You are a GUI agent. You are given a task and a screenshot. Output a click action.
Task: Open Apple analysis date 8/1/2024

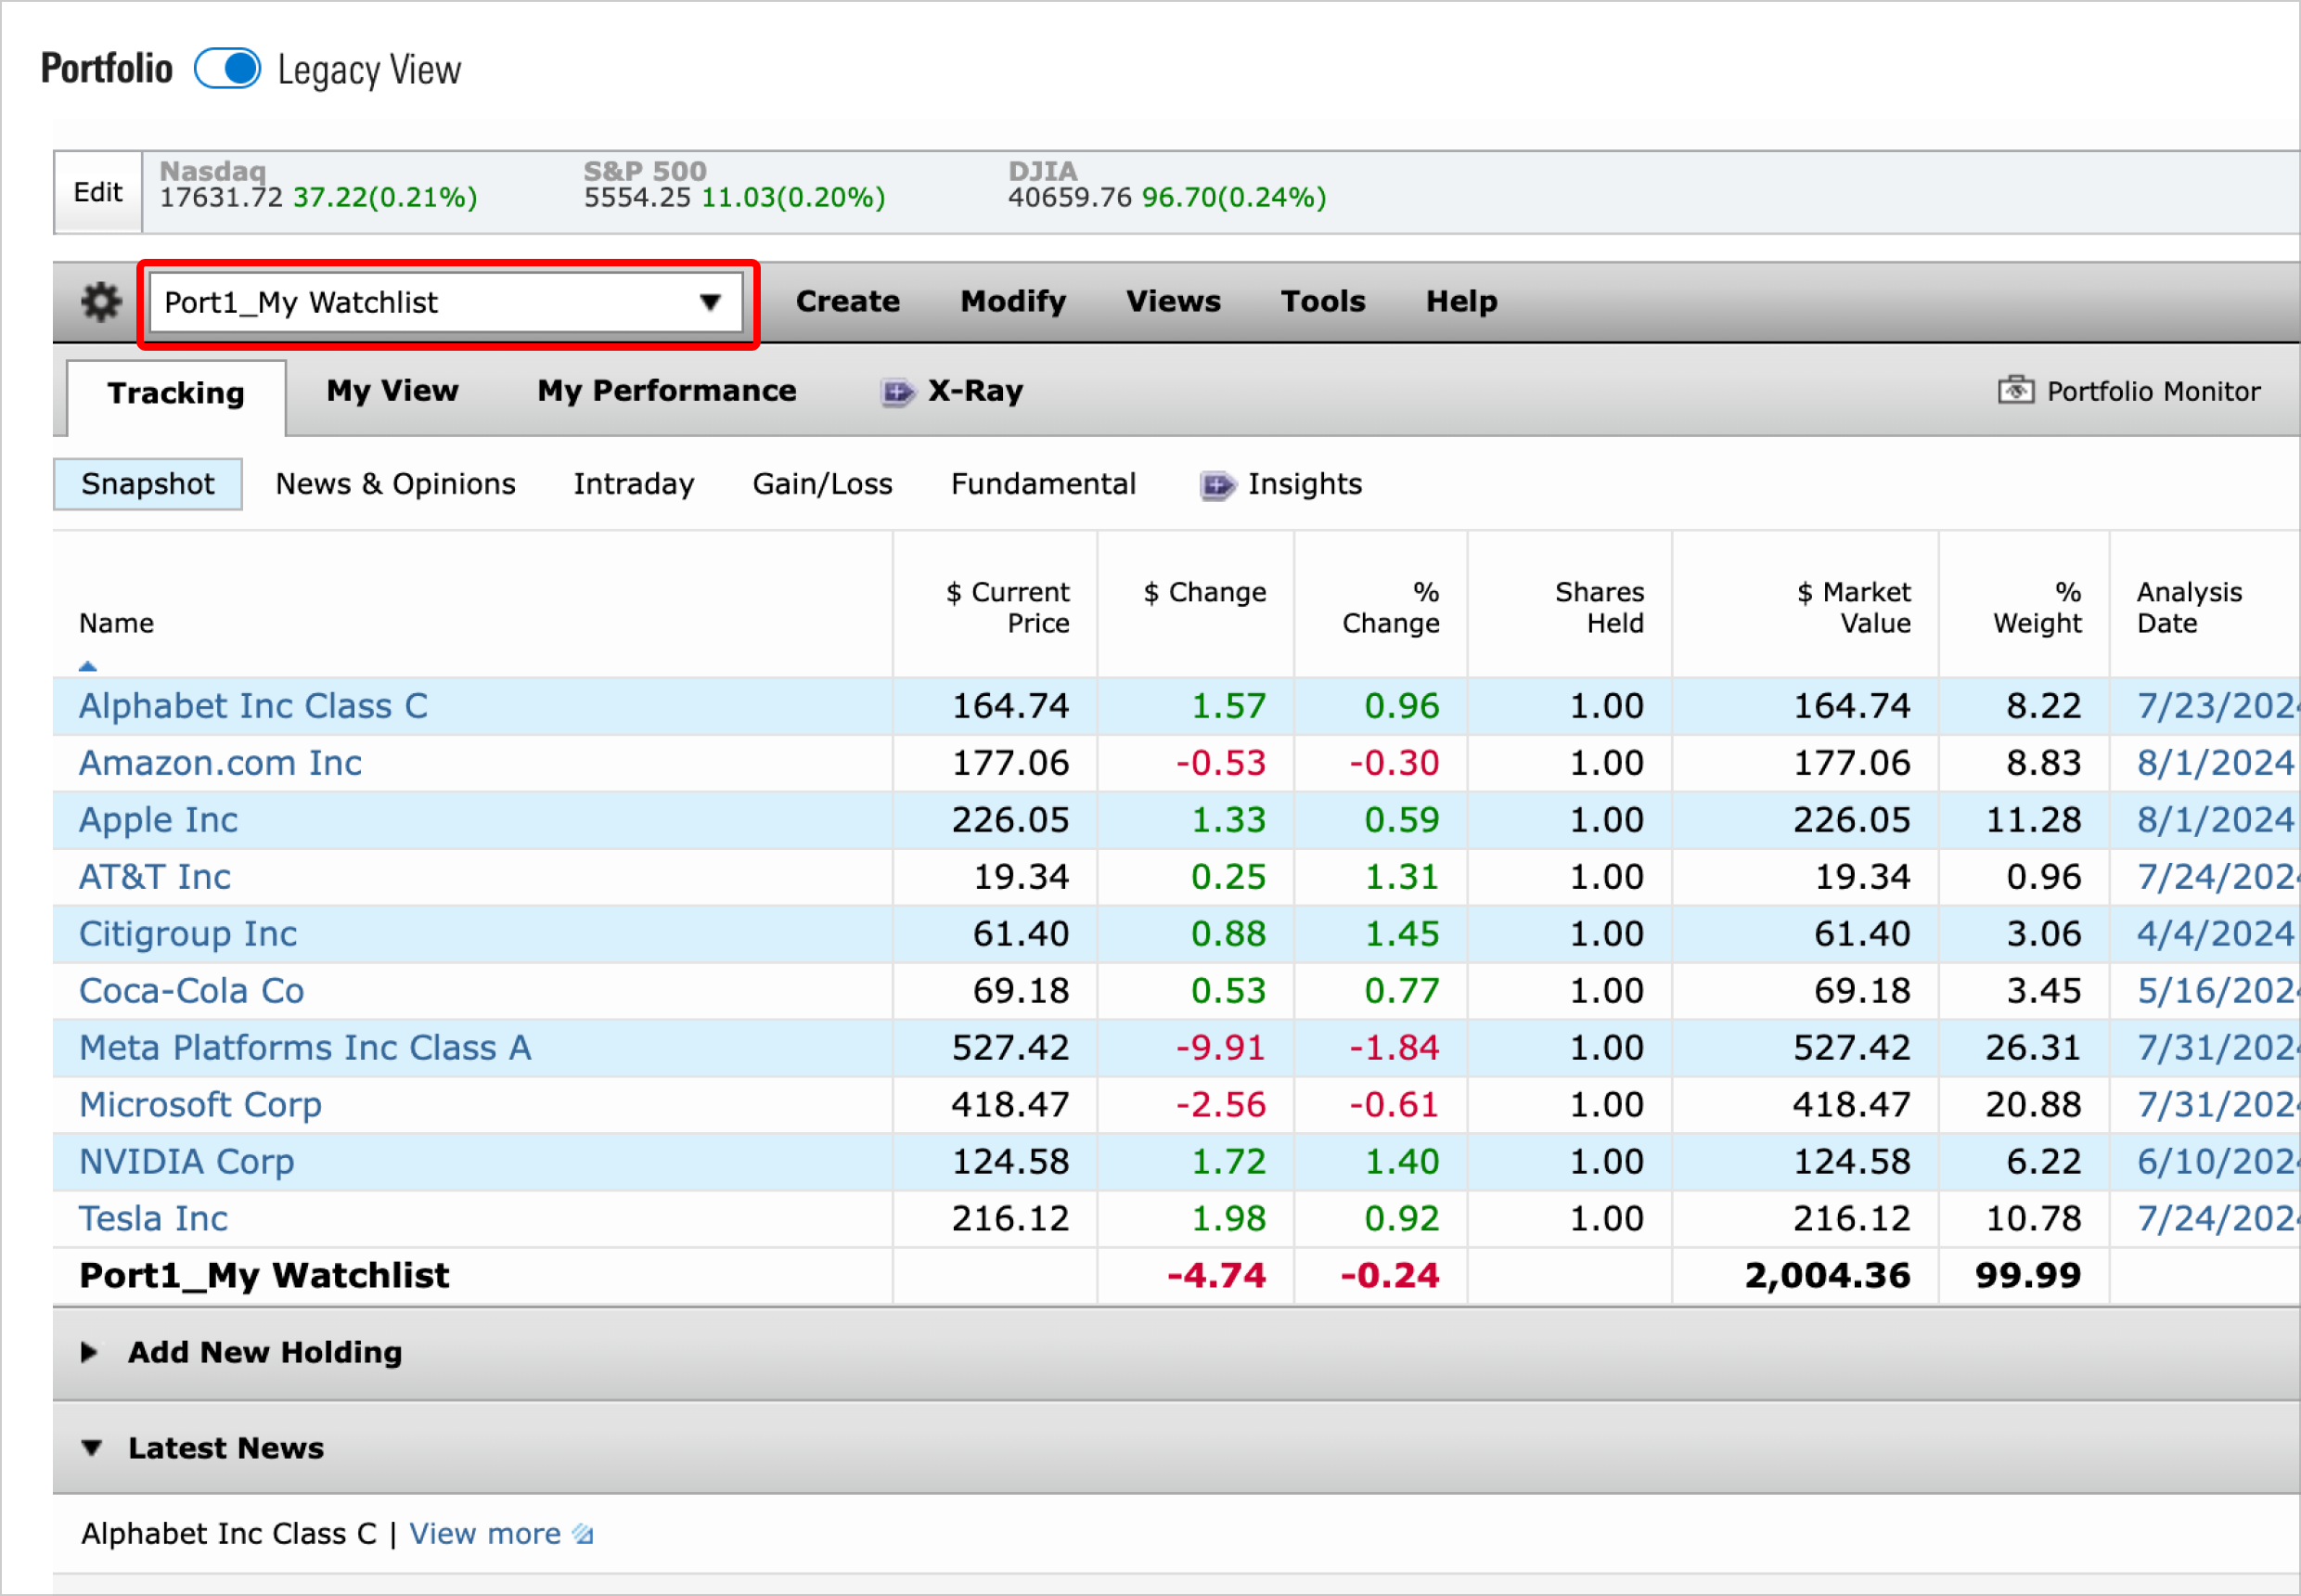2215,820
